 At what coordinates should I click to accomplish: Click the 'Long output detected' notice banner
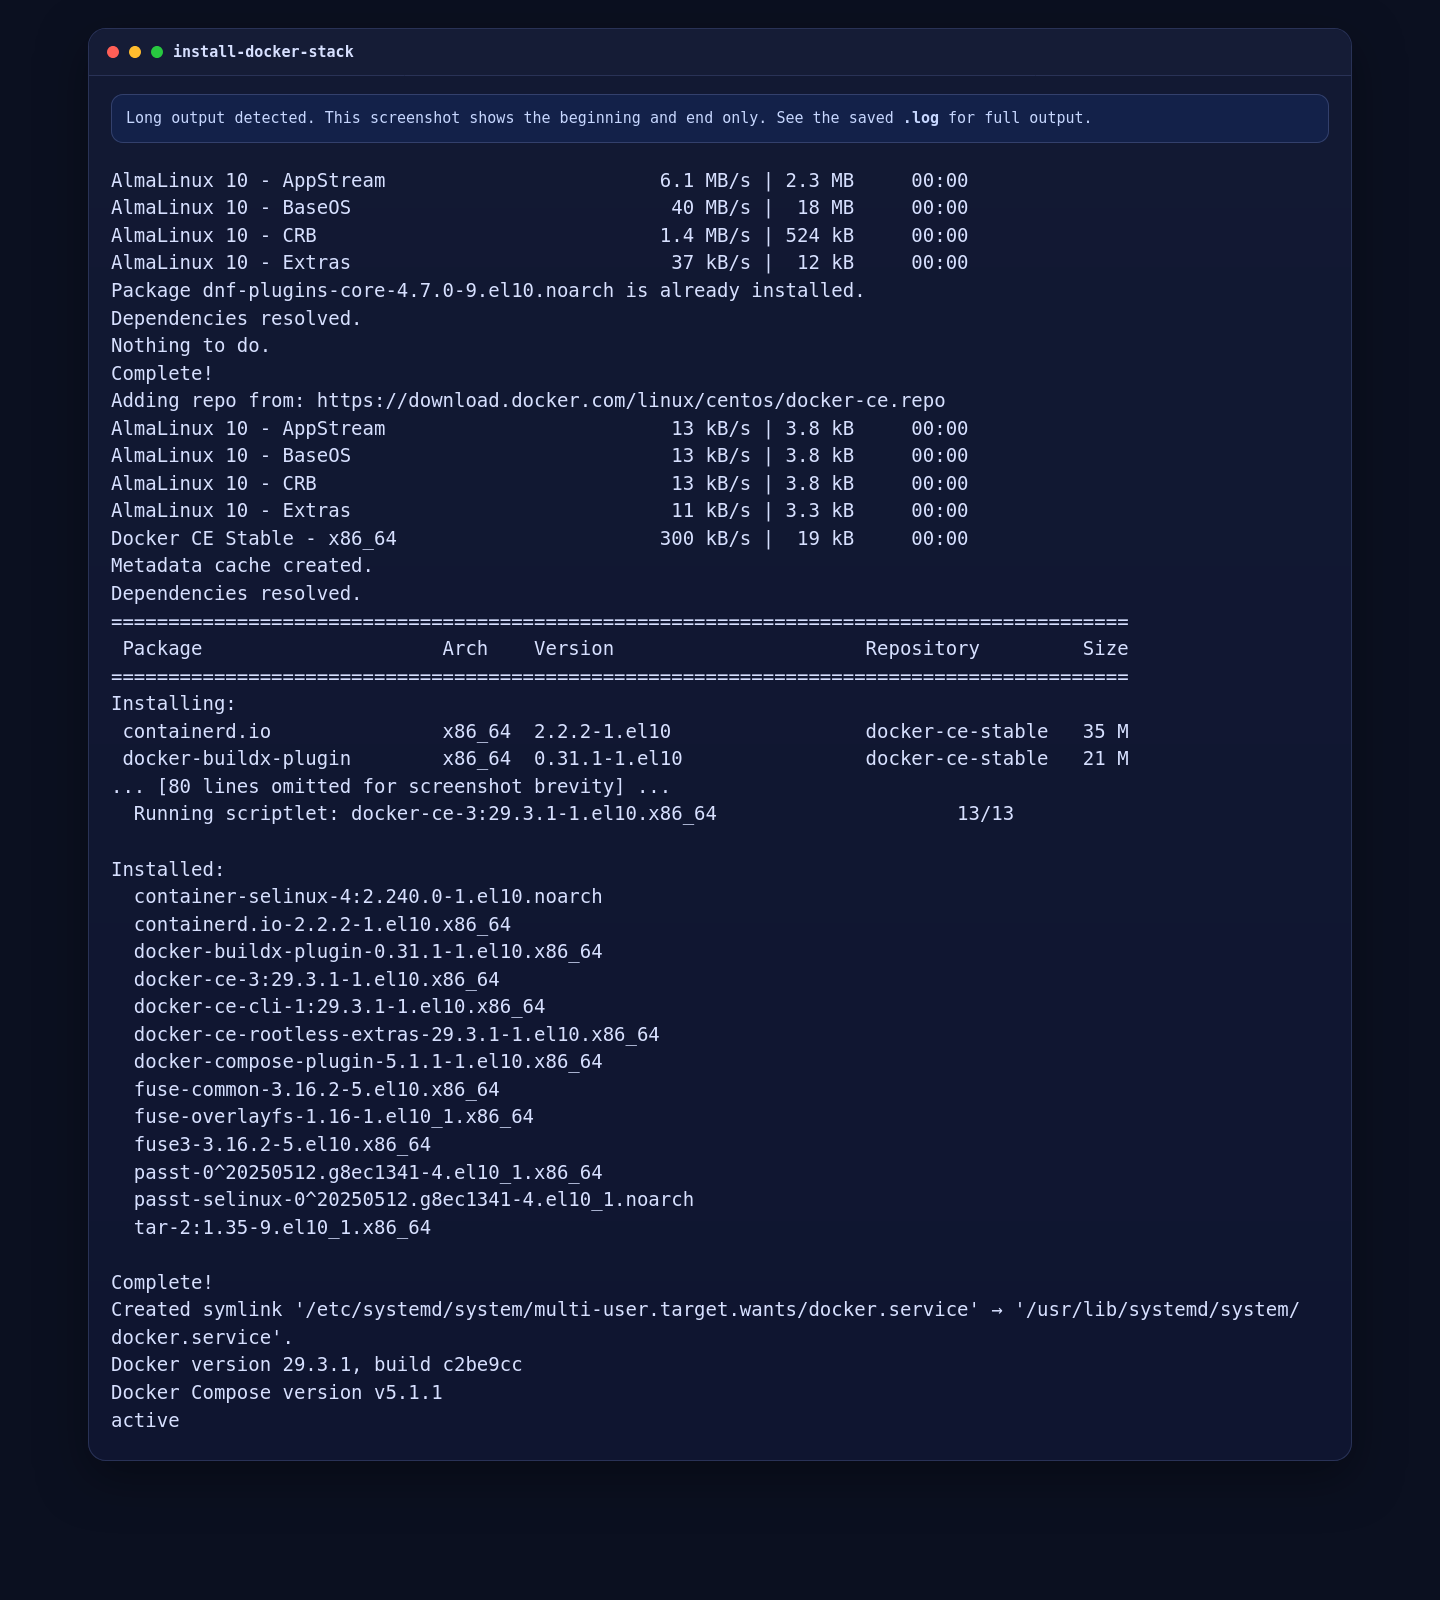[720, 118]
